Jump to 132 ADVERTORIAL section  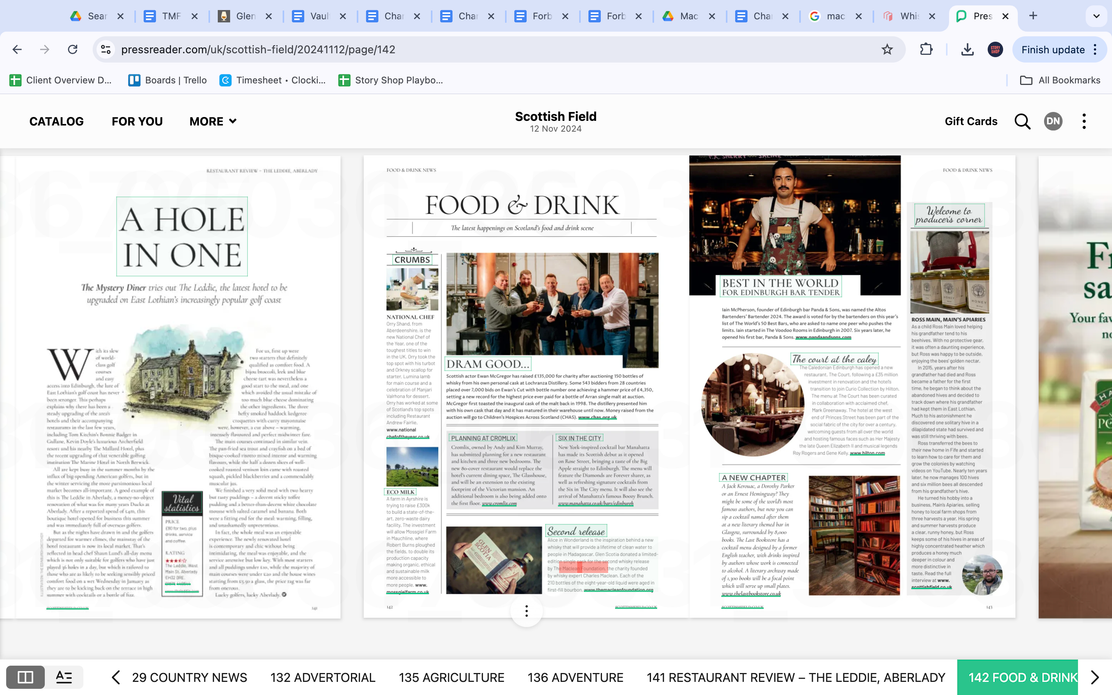click(323, 678)
